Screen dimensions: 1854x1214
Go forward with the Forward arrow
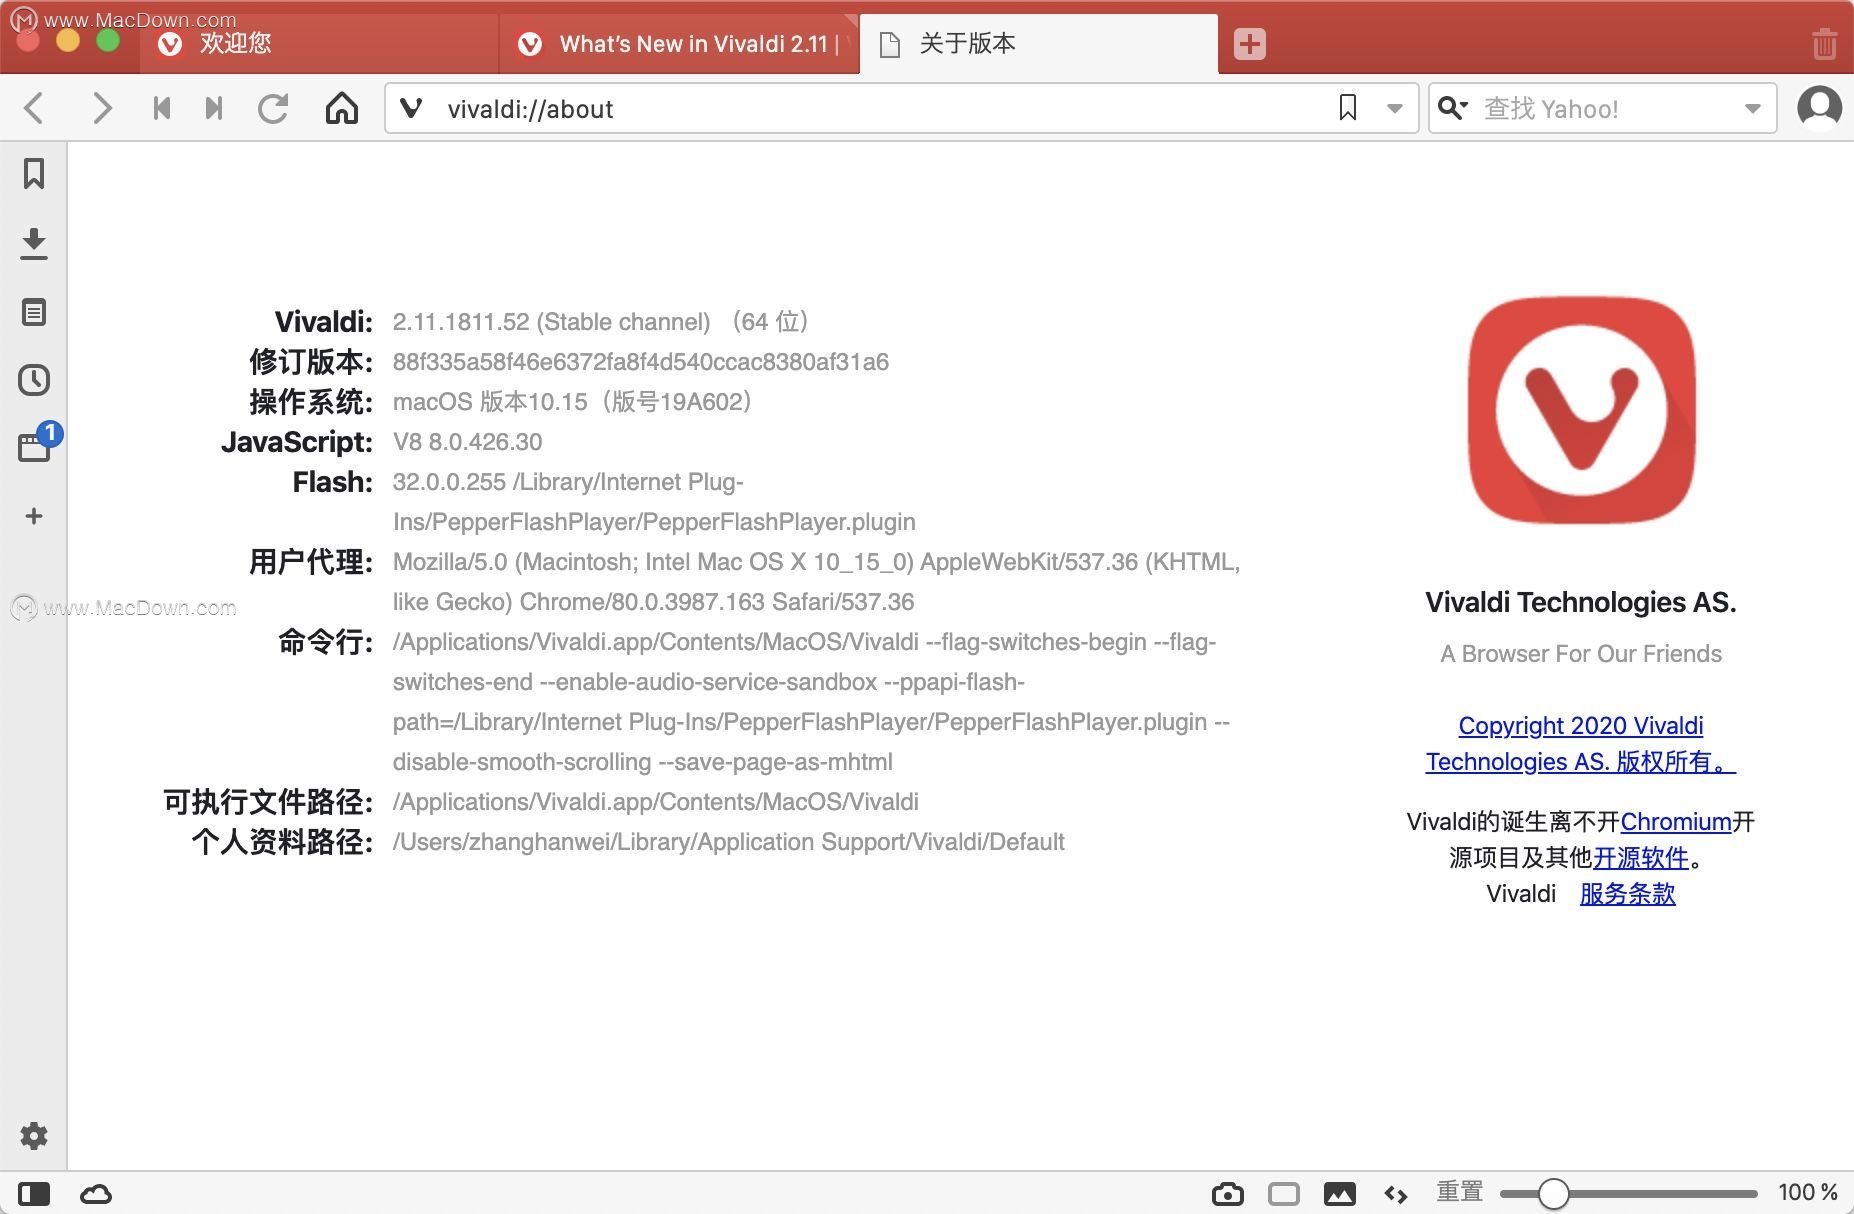click(101, 108)
